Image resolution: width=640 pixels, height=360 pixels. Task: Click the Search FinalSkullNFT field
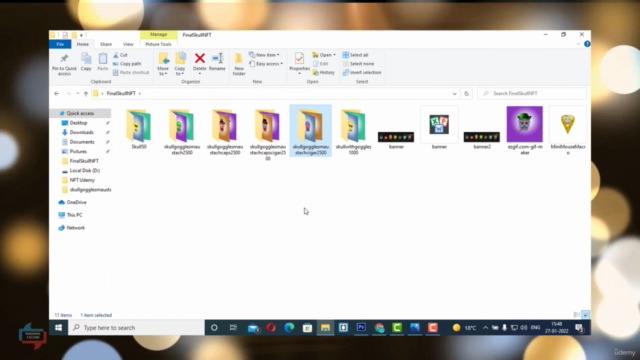pos(532,93)
